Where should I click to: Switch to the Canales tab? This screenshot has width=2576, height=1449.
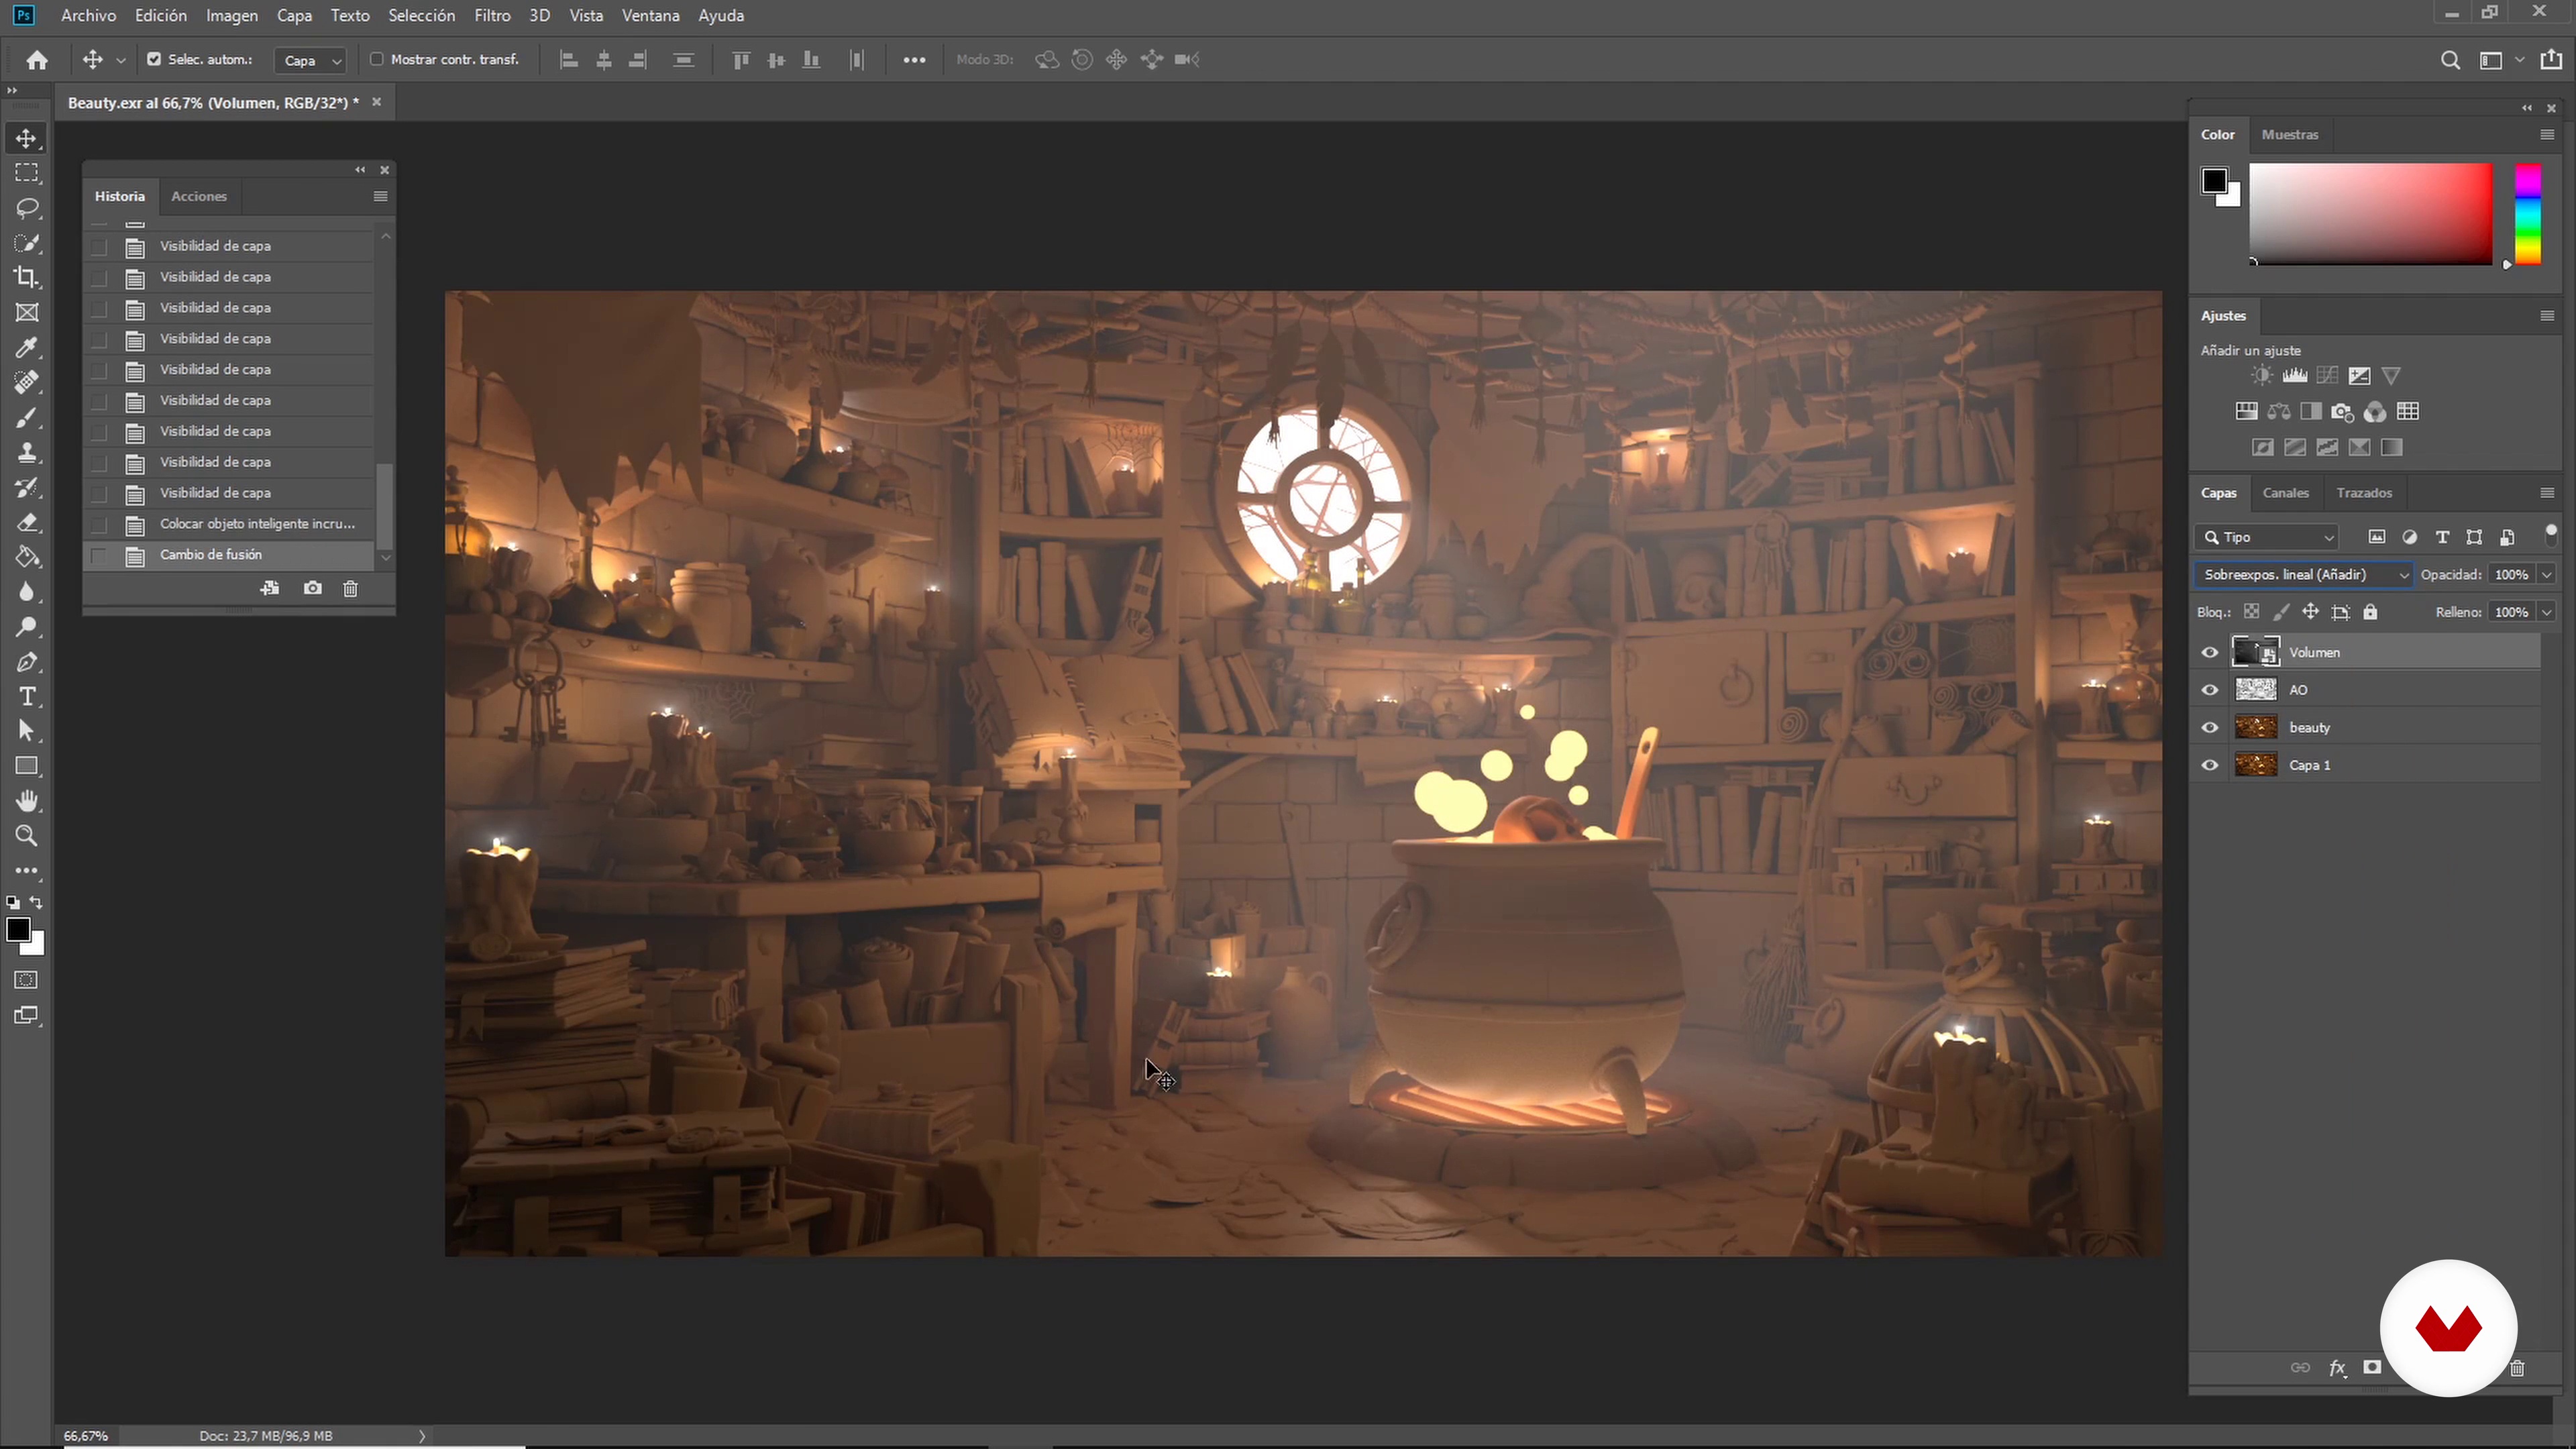click(x=2286, y=493)
